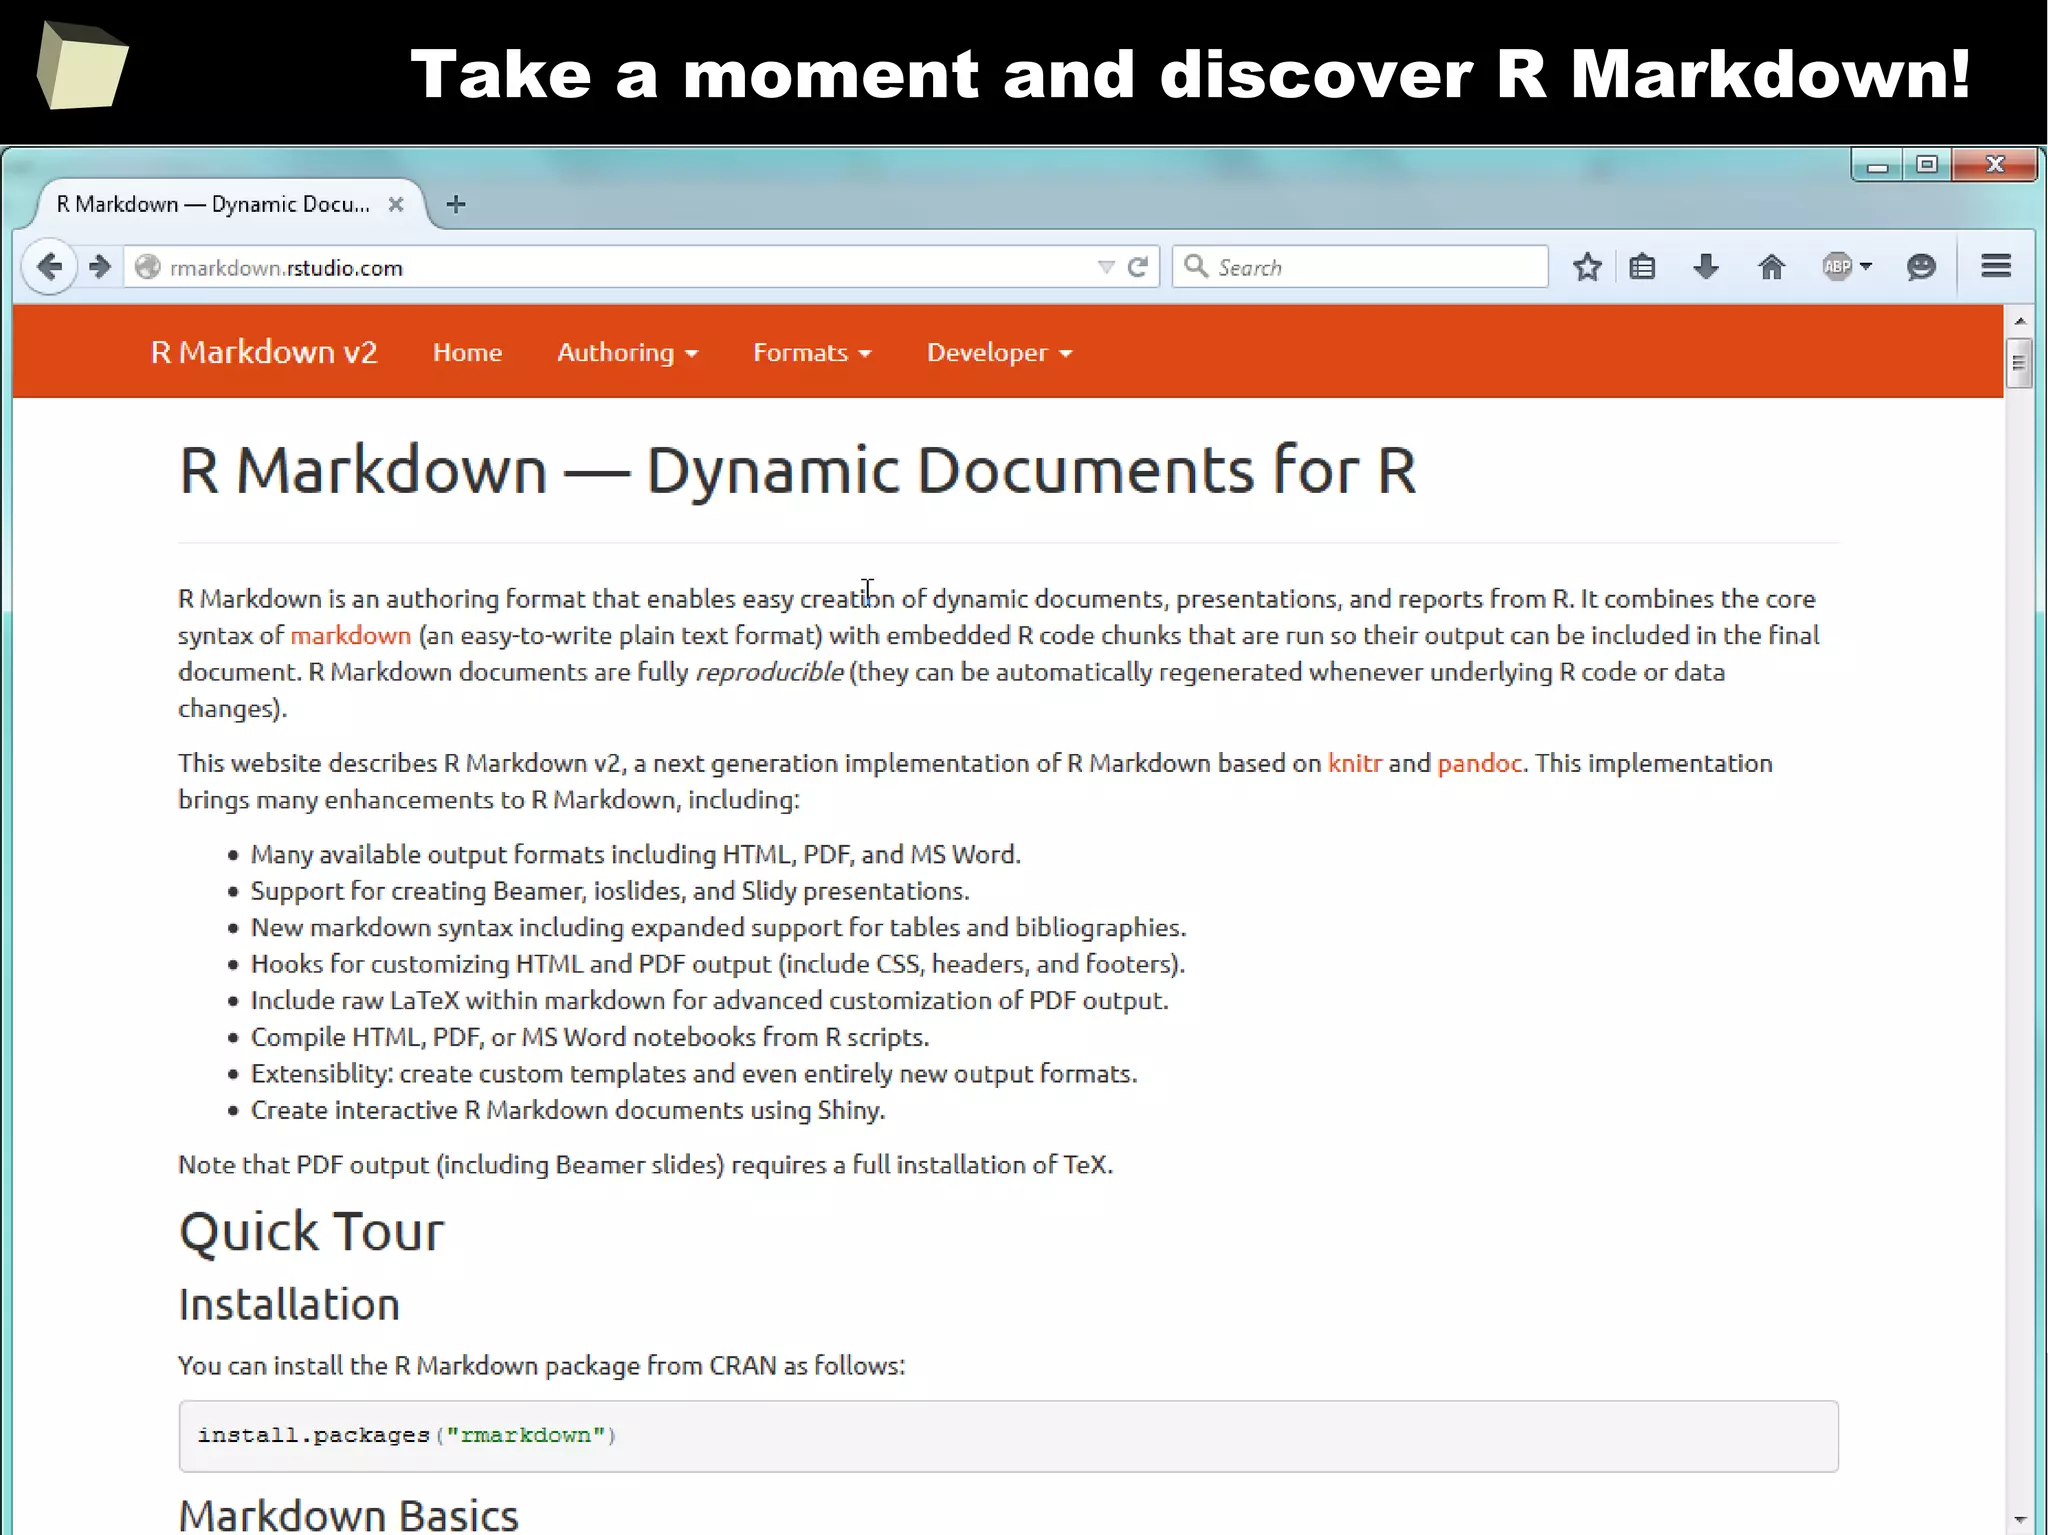The width and height of the screenshot is (2048, 1535).
Task: Close the R Markdown tab
Action: (x=396, y=204)
